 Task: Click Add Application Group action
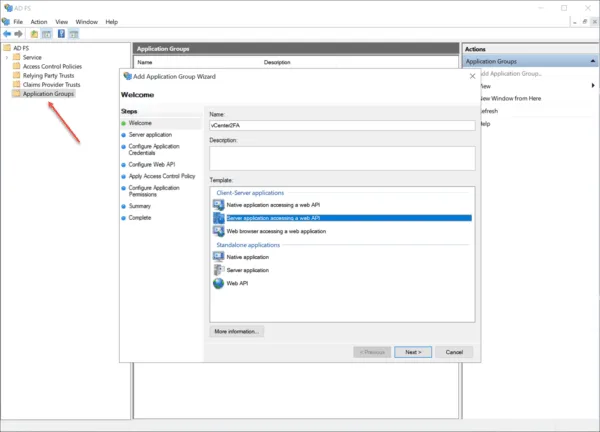[511, 73]
